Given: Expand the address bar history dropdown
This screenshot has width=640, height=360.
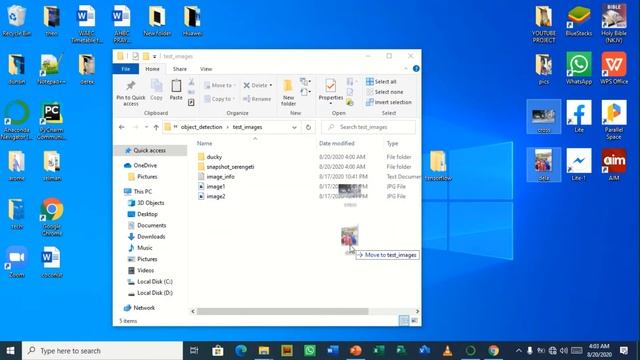Looking at the screenshot, I should click(294, 127).
